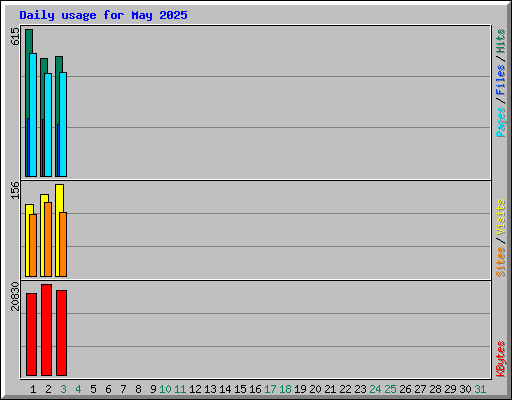Click the green day 3 axis label
Image resolution: width=512 pixels, height=400 pixels.
[63, 389]
